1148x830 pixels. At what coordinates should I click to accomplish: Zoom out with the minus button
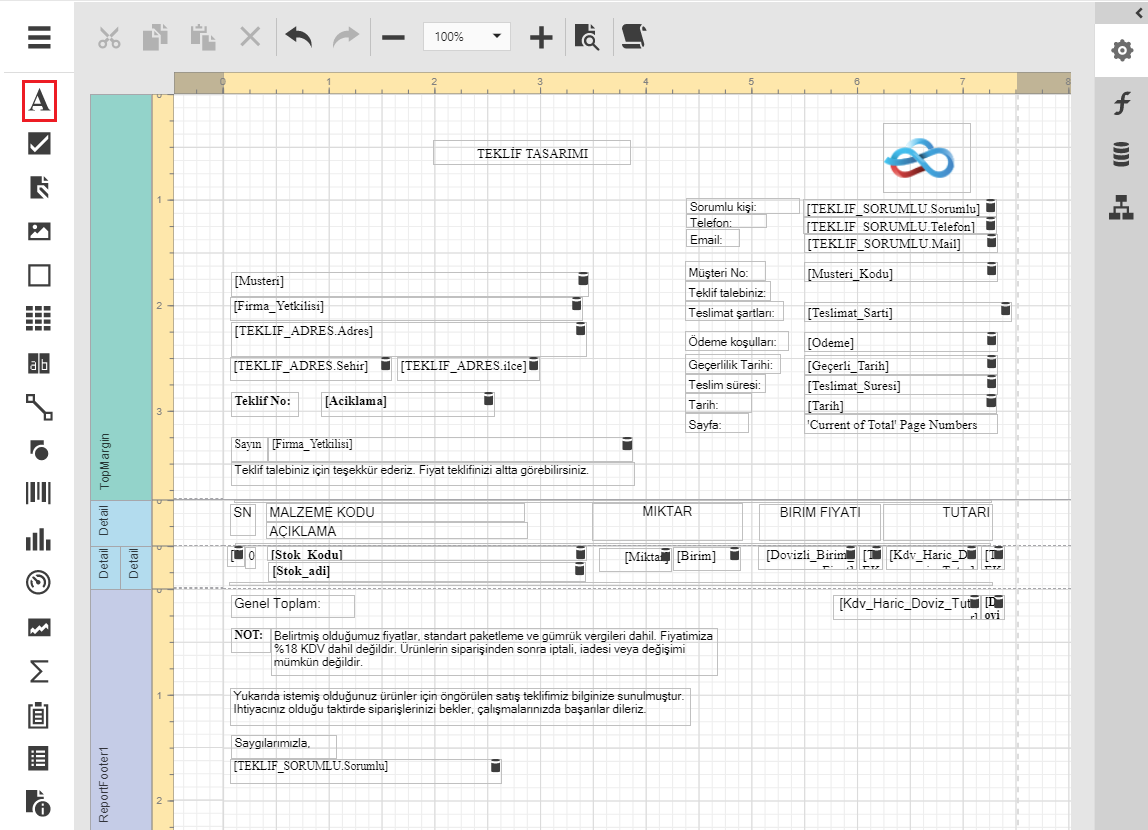coord(393,38)
